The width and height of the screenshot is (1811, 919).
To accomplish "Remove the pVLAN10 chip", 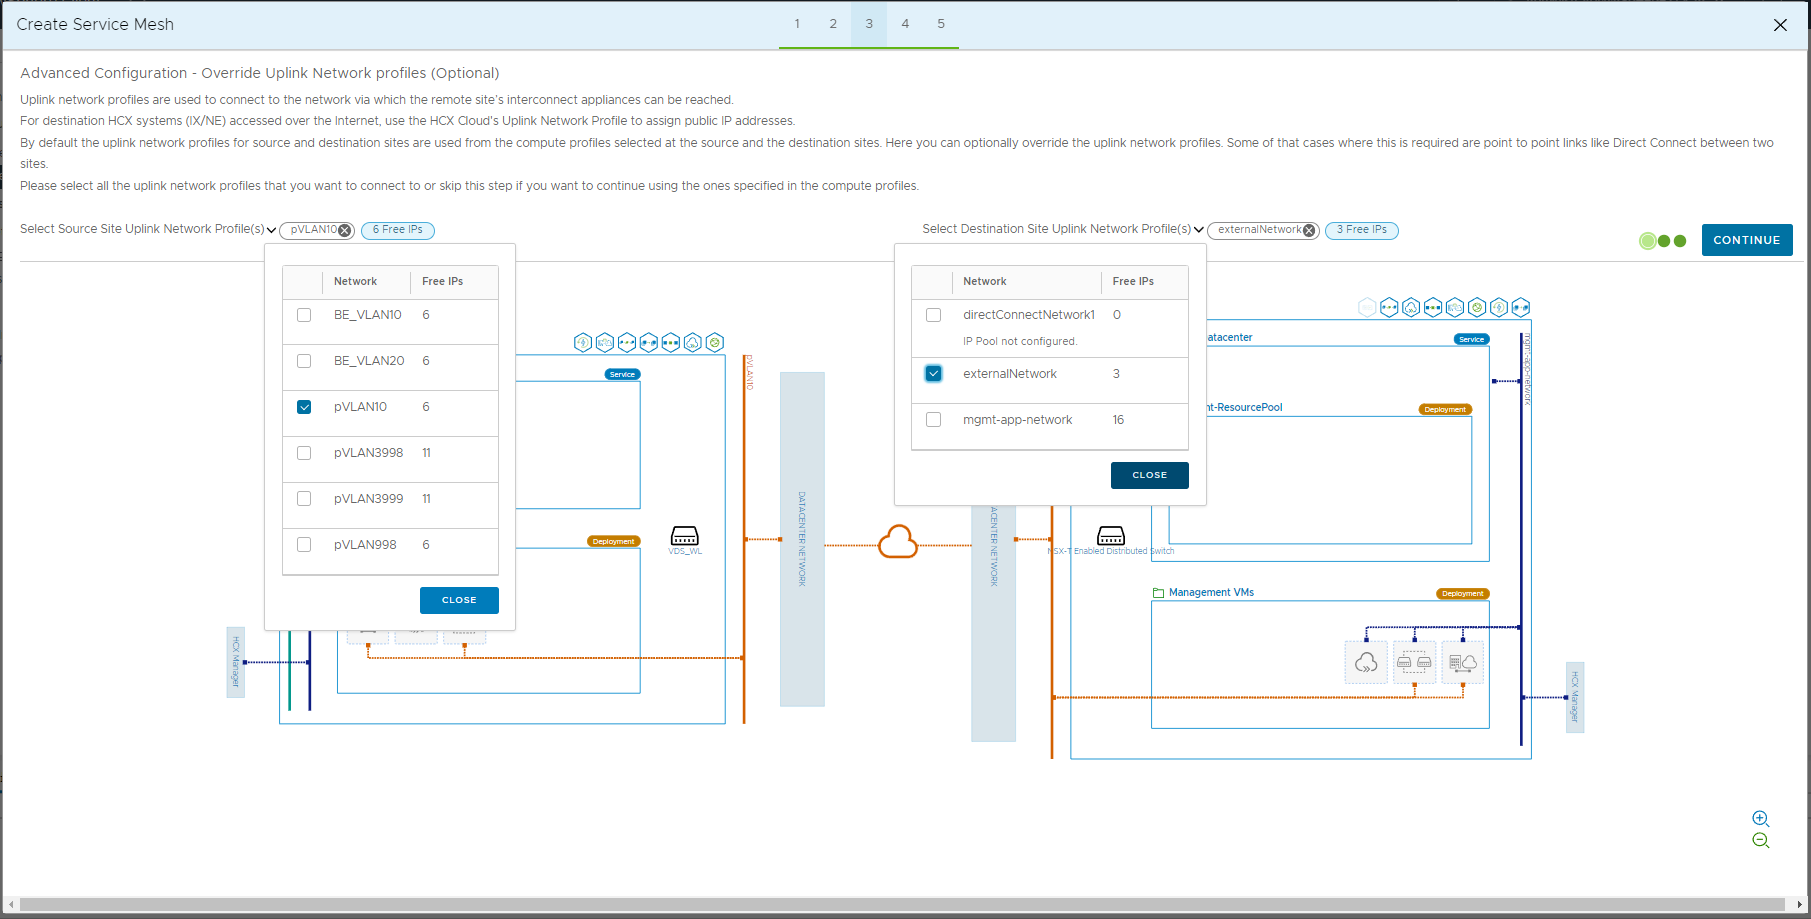I will (345, 230).
